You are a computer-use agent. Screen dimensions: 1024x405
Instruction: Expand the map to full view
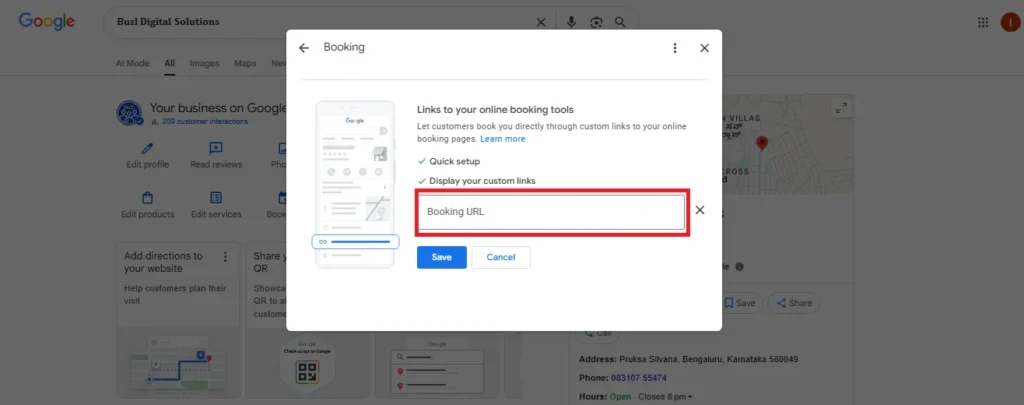(841, 108)
